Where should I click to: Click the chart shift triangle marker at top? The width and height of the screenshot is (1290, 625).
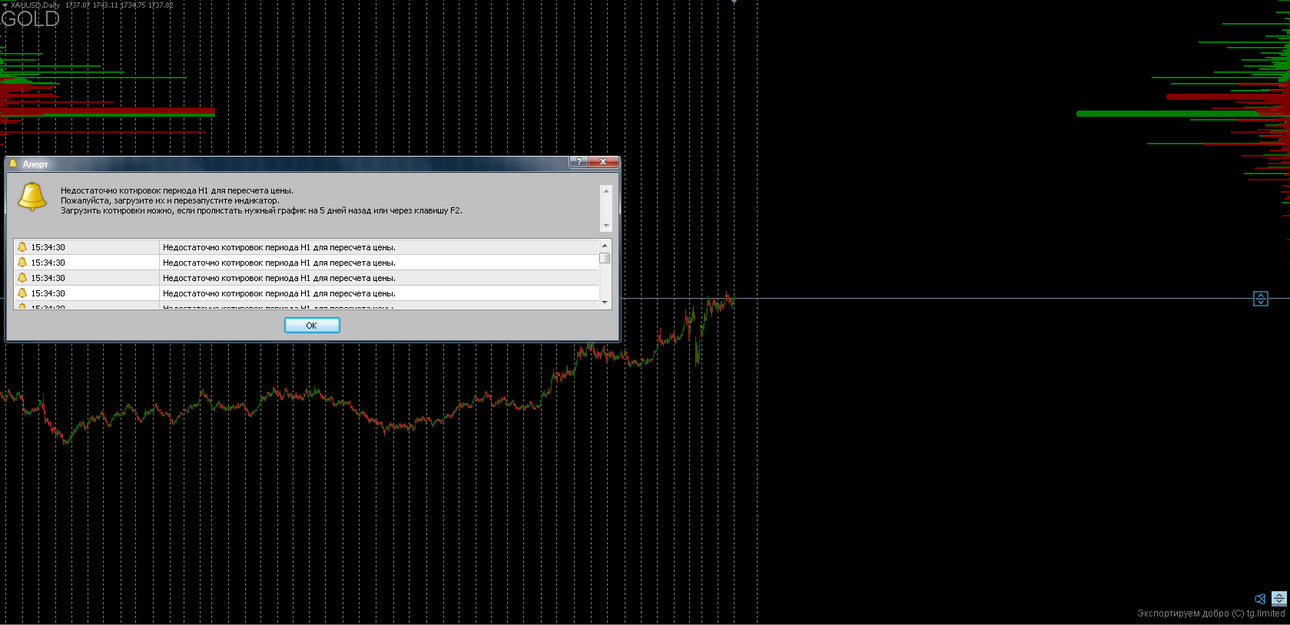pos(734,2)
